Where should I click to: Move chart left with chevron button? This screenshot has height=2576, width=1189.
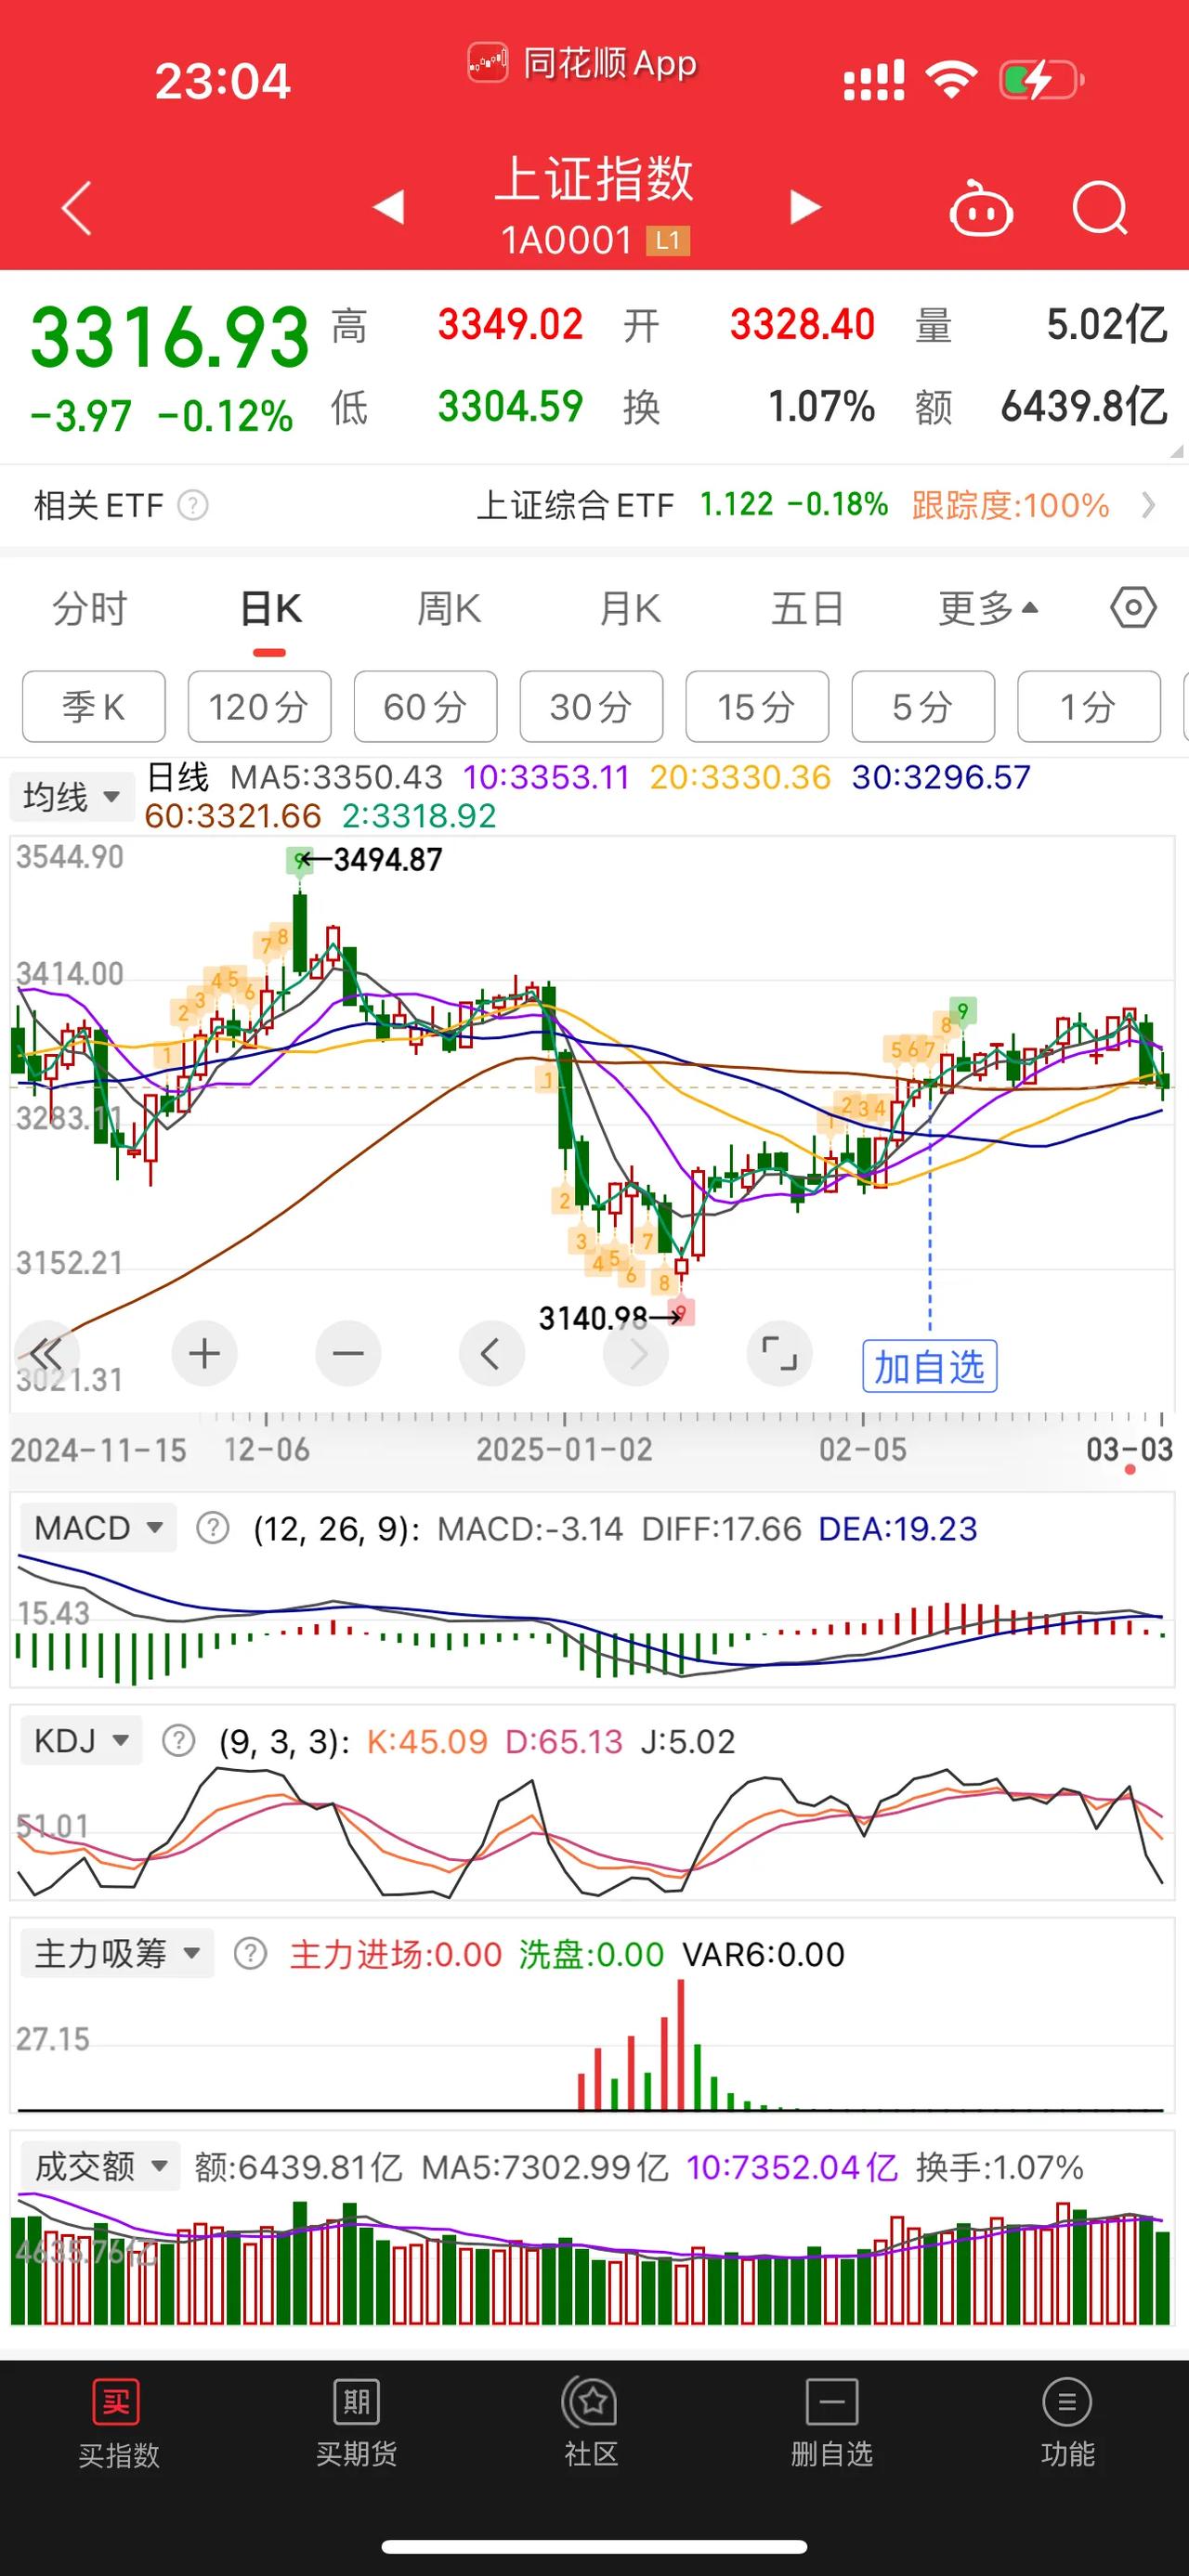pos(491,1354)
